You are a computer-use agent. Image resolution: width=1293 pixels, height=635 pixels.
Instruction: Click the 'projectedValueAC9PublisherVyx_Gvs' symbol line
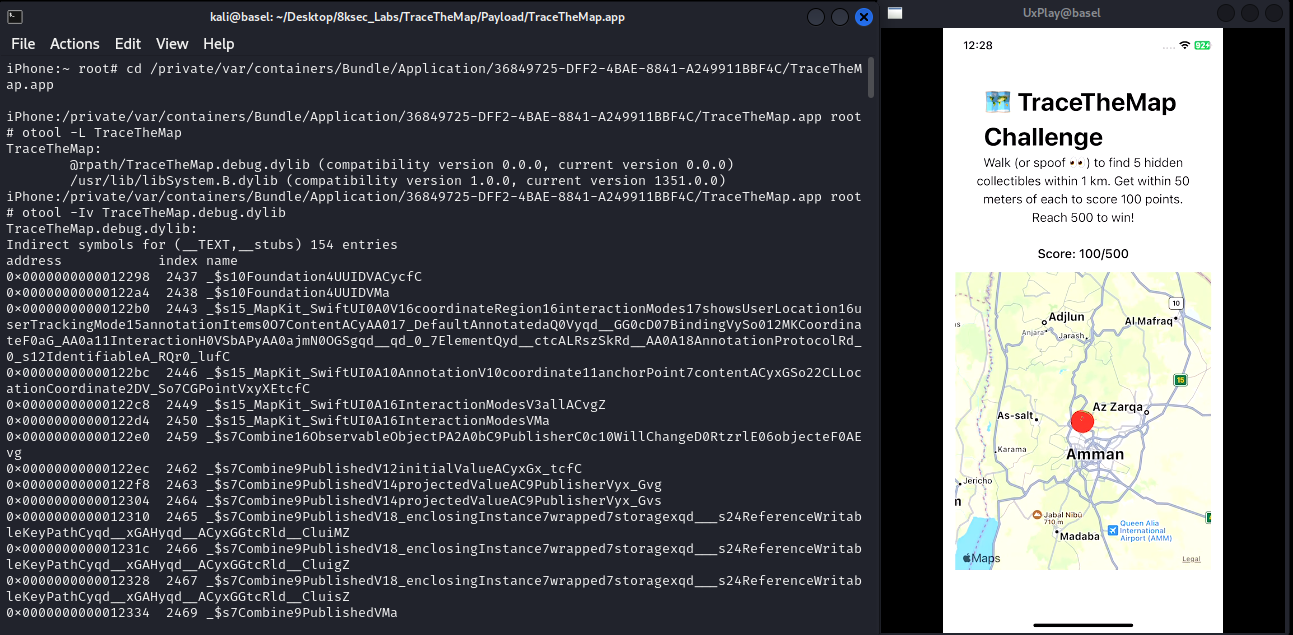(334, 501)
